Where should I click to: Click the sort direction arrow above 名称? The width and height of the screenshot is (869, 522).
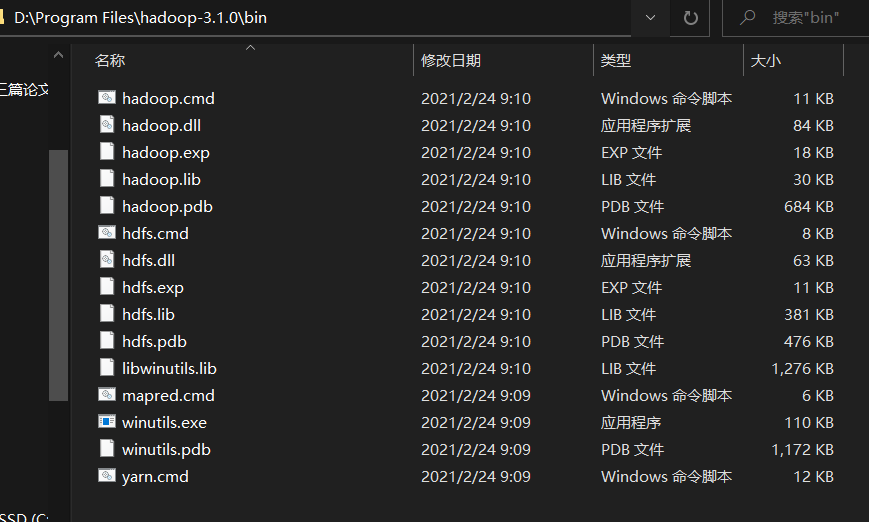[251, 48]
